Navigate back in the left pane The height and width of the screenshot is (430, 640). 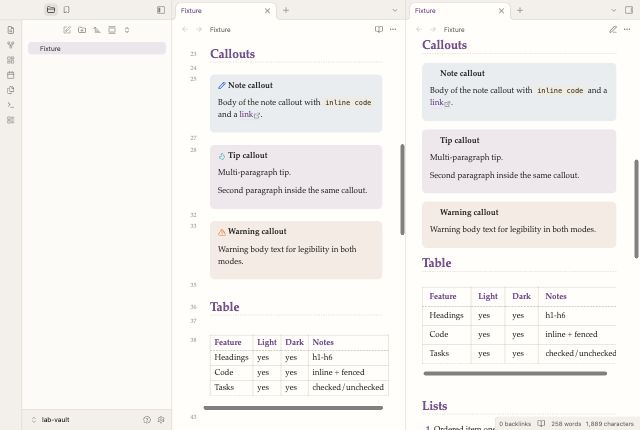coord(185,29)
